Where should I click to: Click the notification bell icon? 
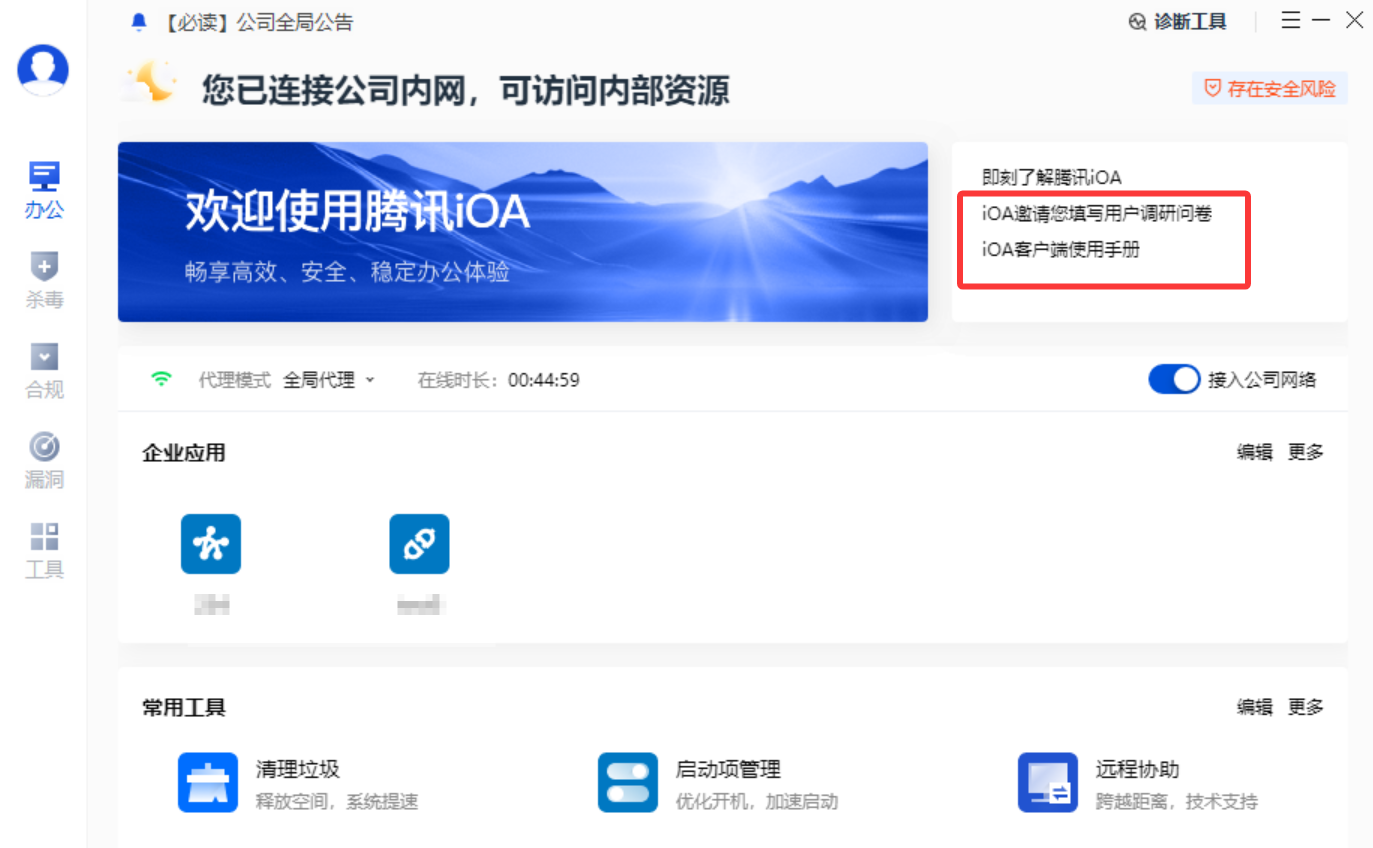(139, 23)
